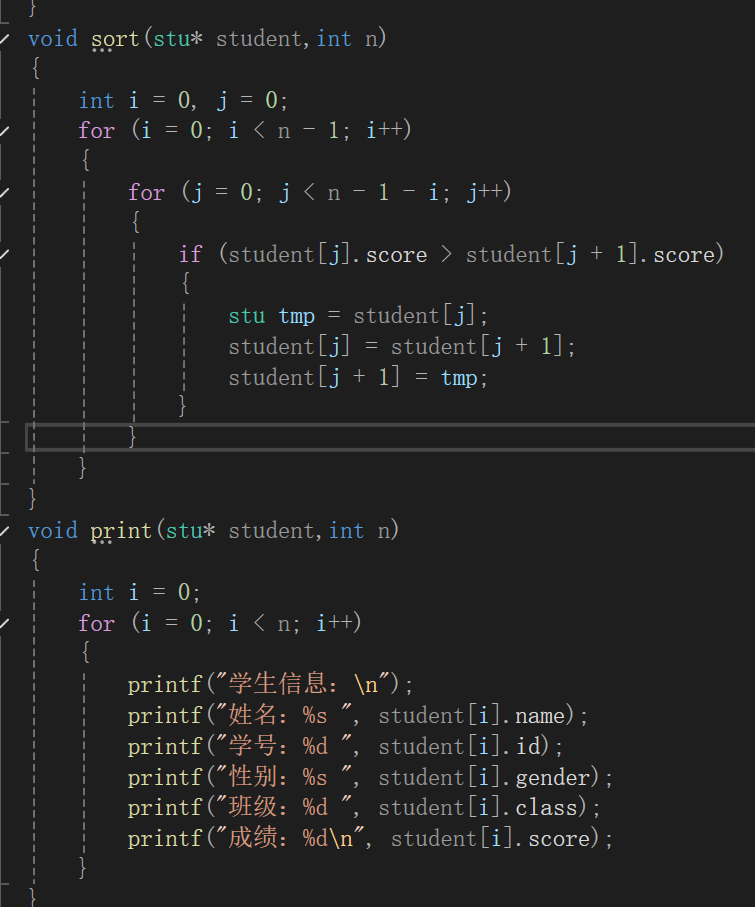Click 'student[i].name' in the 姓名 printf
Viewport: 755px width, 907px height.
pos(472,716)
